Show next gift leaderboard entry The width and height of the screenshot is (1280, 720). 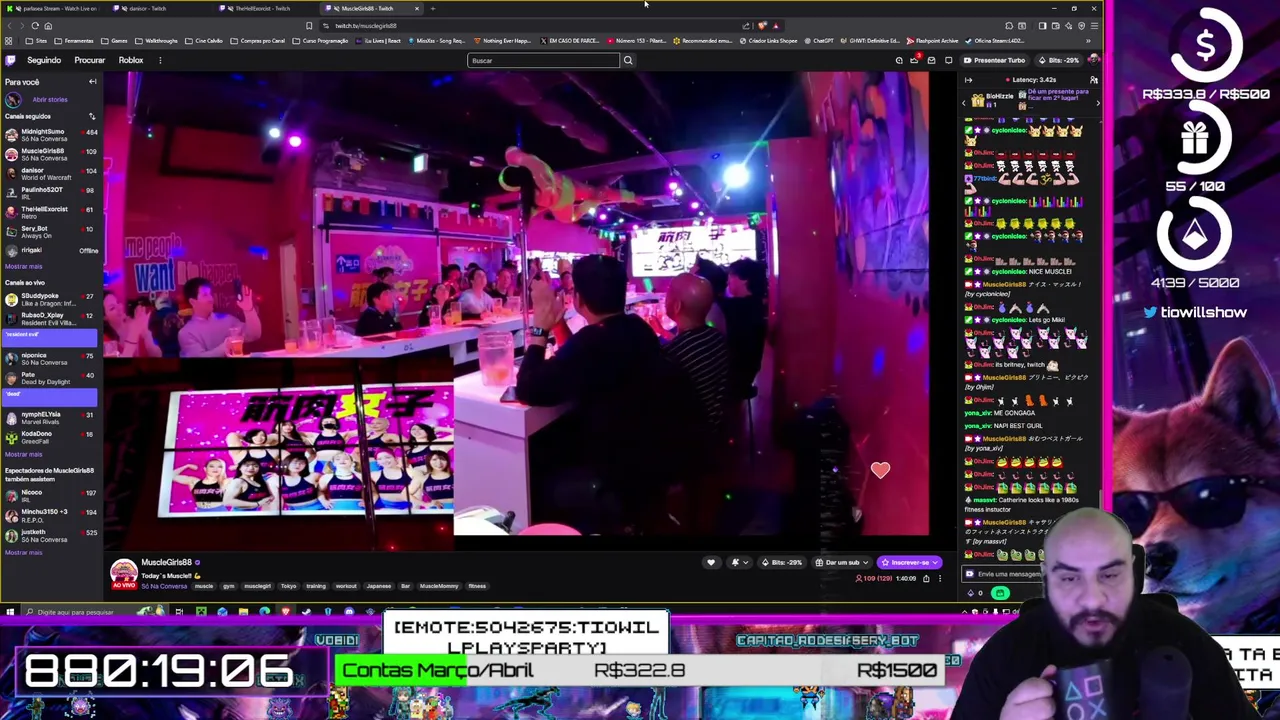click(1098, 103)
